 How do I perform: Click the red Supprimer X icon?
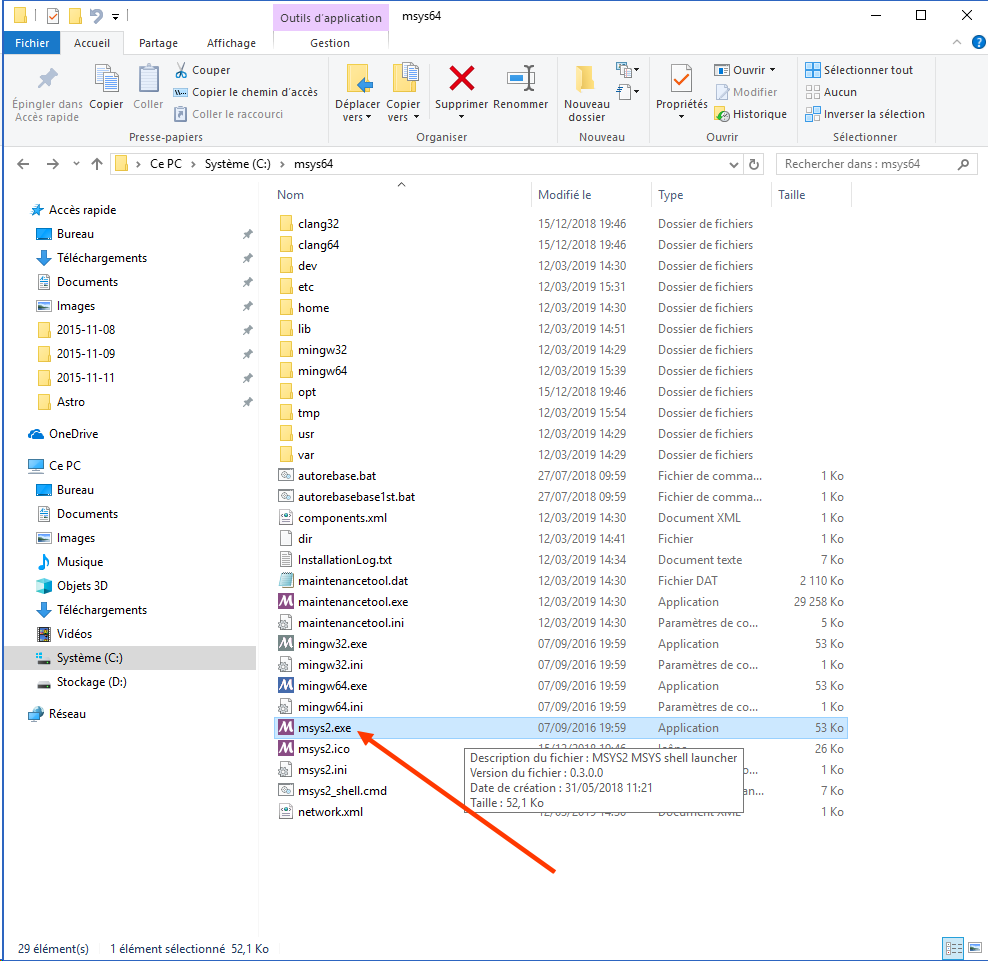461,79
